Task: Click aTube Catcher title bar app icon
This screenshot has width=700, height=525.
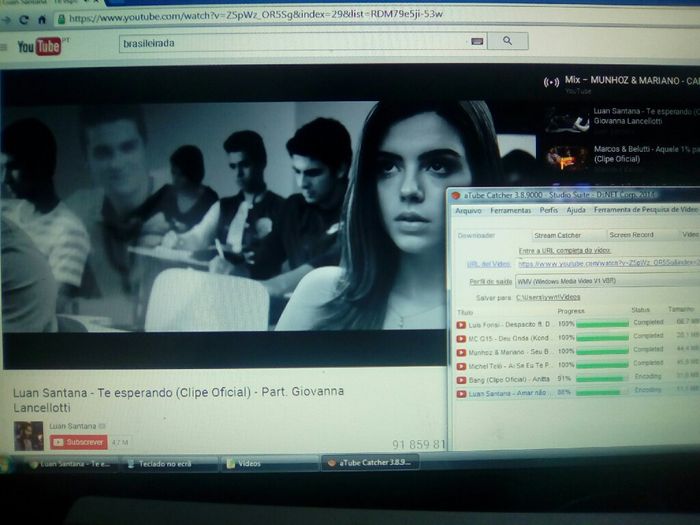Action: pyautogui.click(x=456, y=196)
